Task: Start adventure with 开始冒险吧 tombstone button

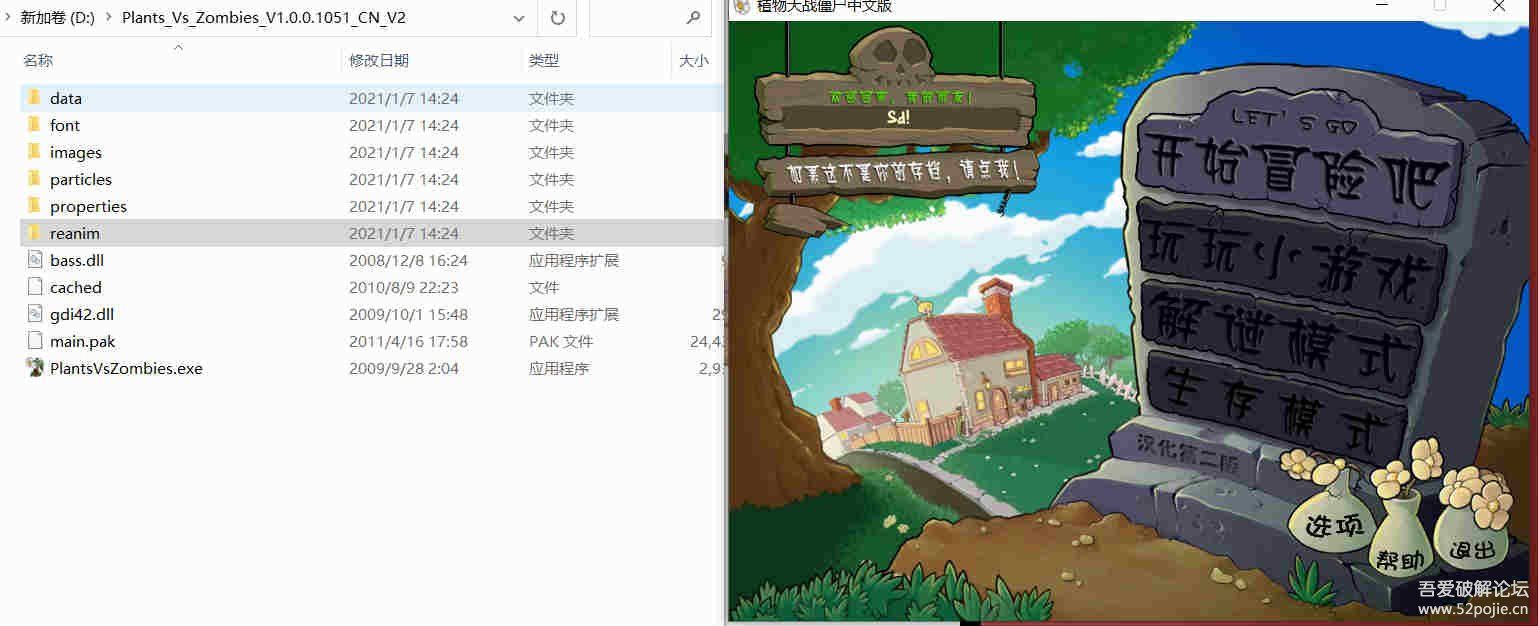Action: pos(1296,173)
